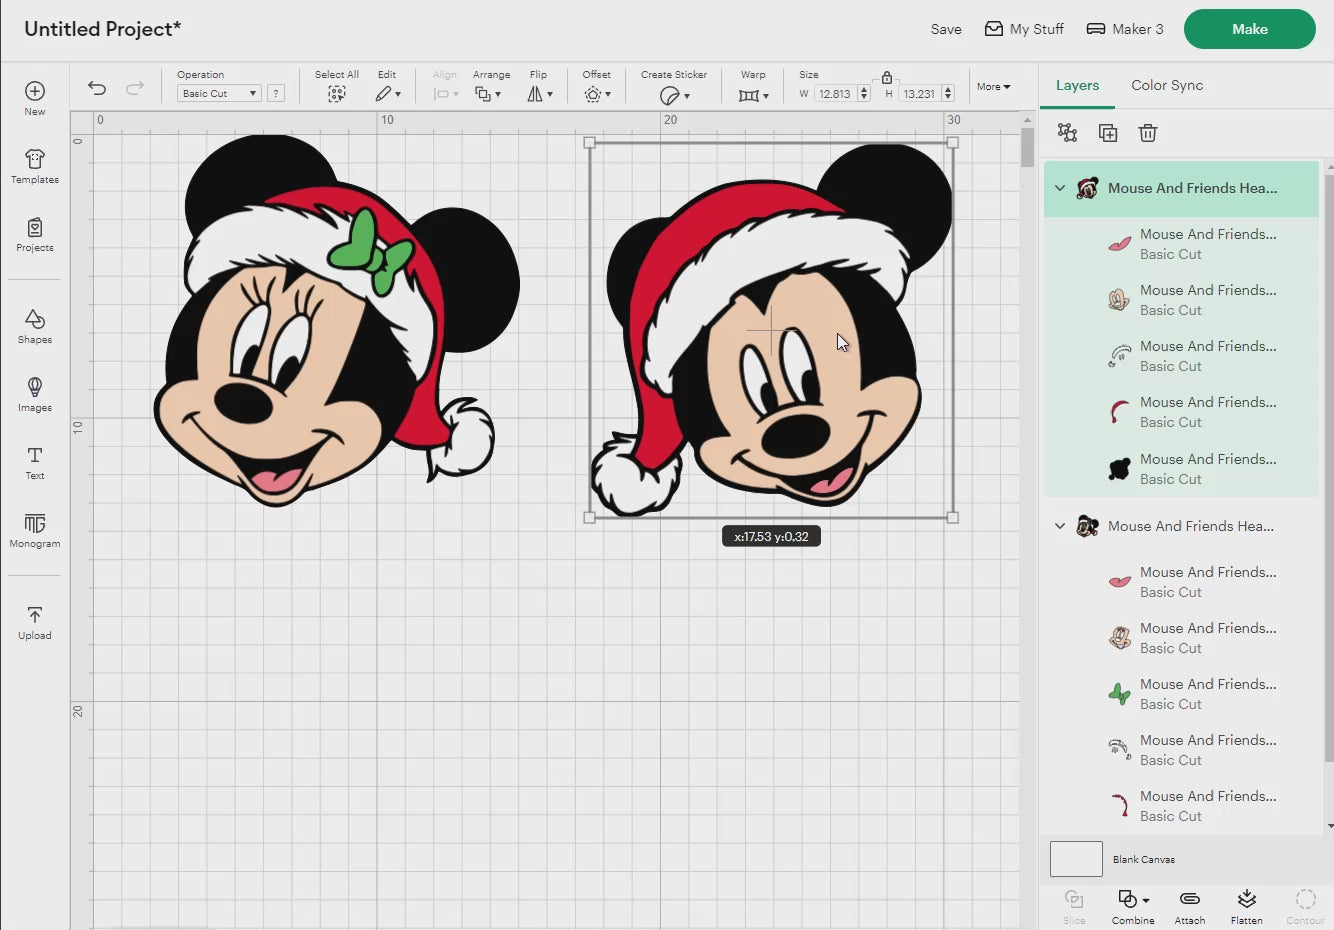
Task: Toggle the size aspect ratio lock
Action: coord(886,76)
